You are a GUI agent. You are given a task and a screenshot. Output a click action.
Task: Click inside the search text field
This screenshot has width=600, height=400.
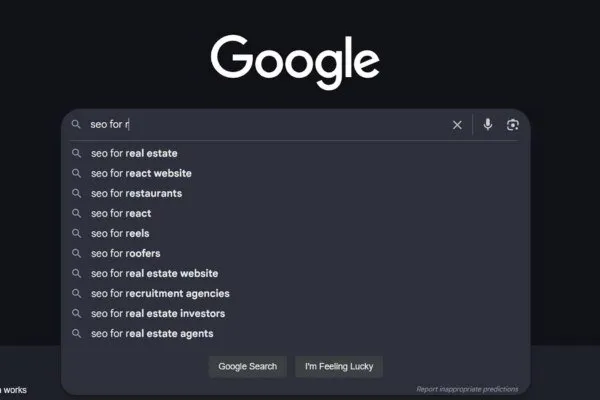pos(280,125)
